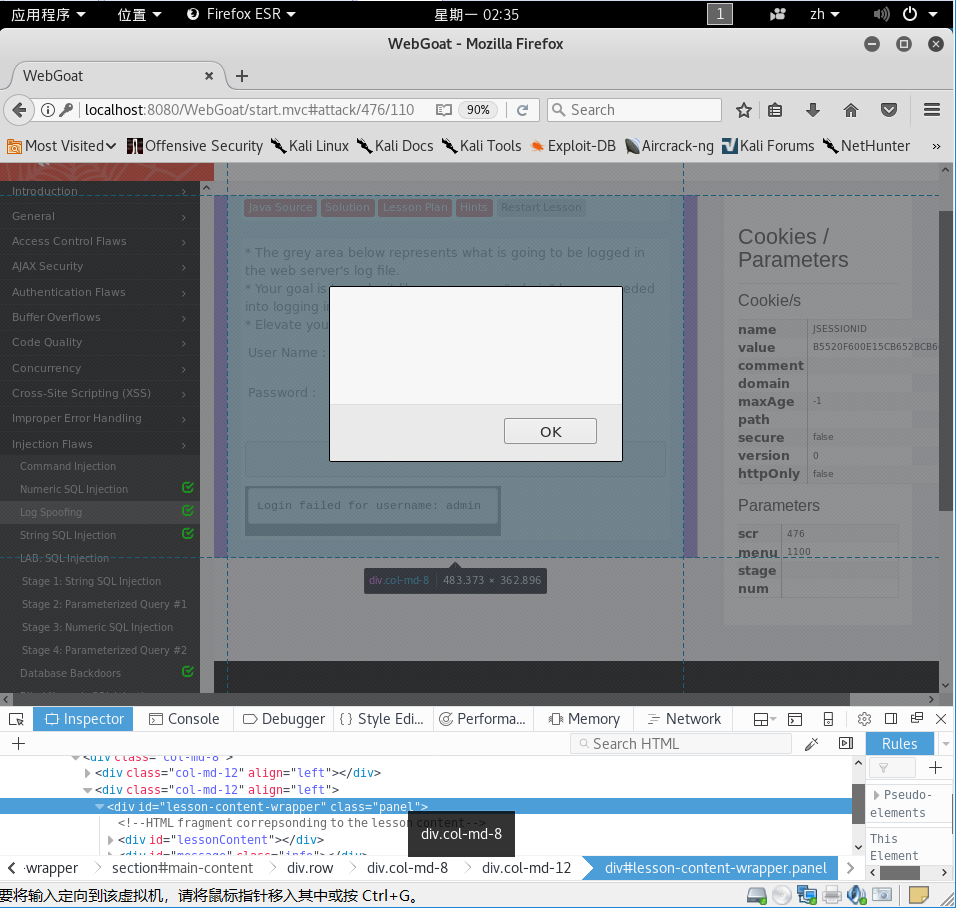The height and width of the screenshot is (908, 956).
Task: Open the Exploit-DB bookmark
Action: click(x=573, y=146)
